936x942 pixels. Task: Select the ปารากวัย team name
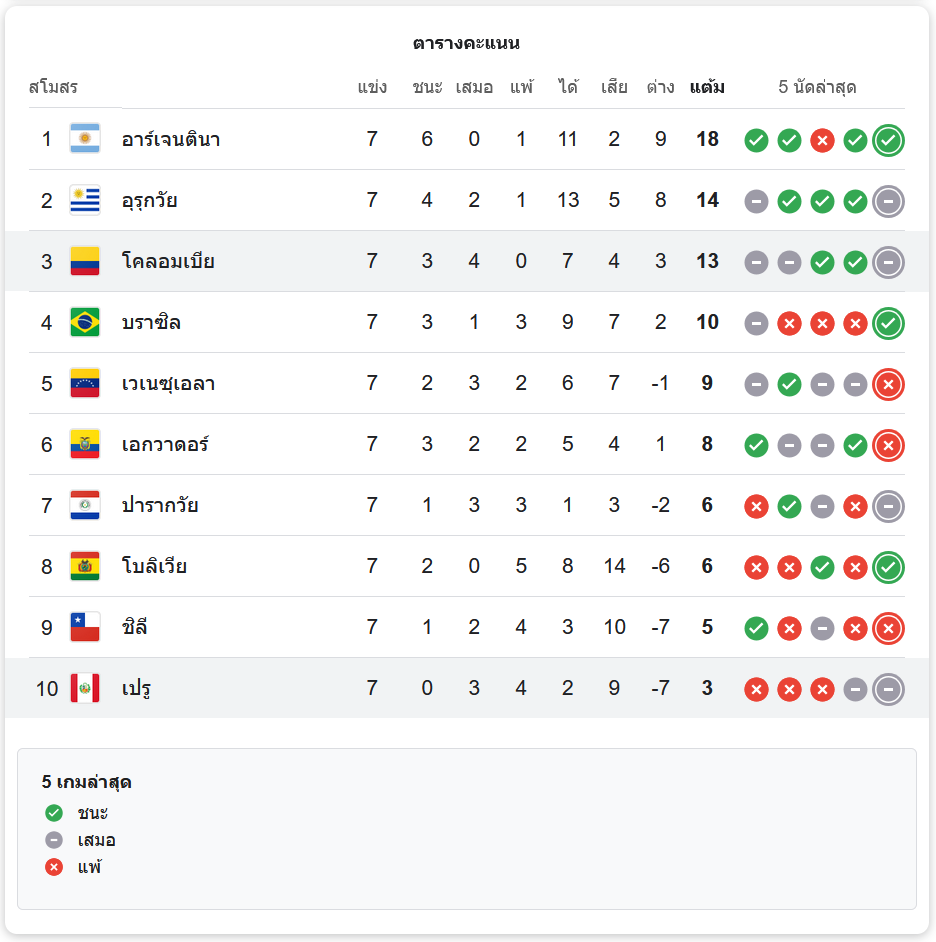tap(160, 505)
